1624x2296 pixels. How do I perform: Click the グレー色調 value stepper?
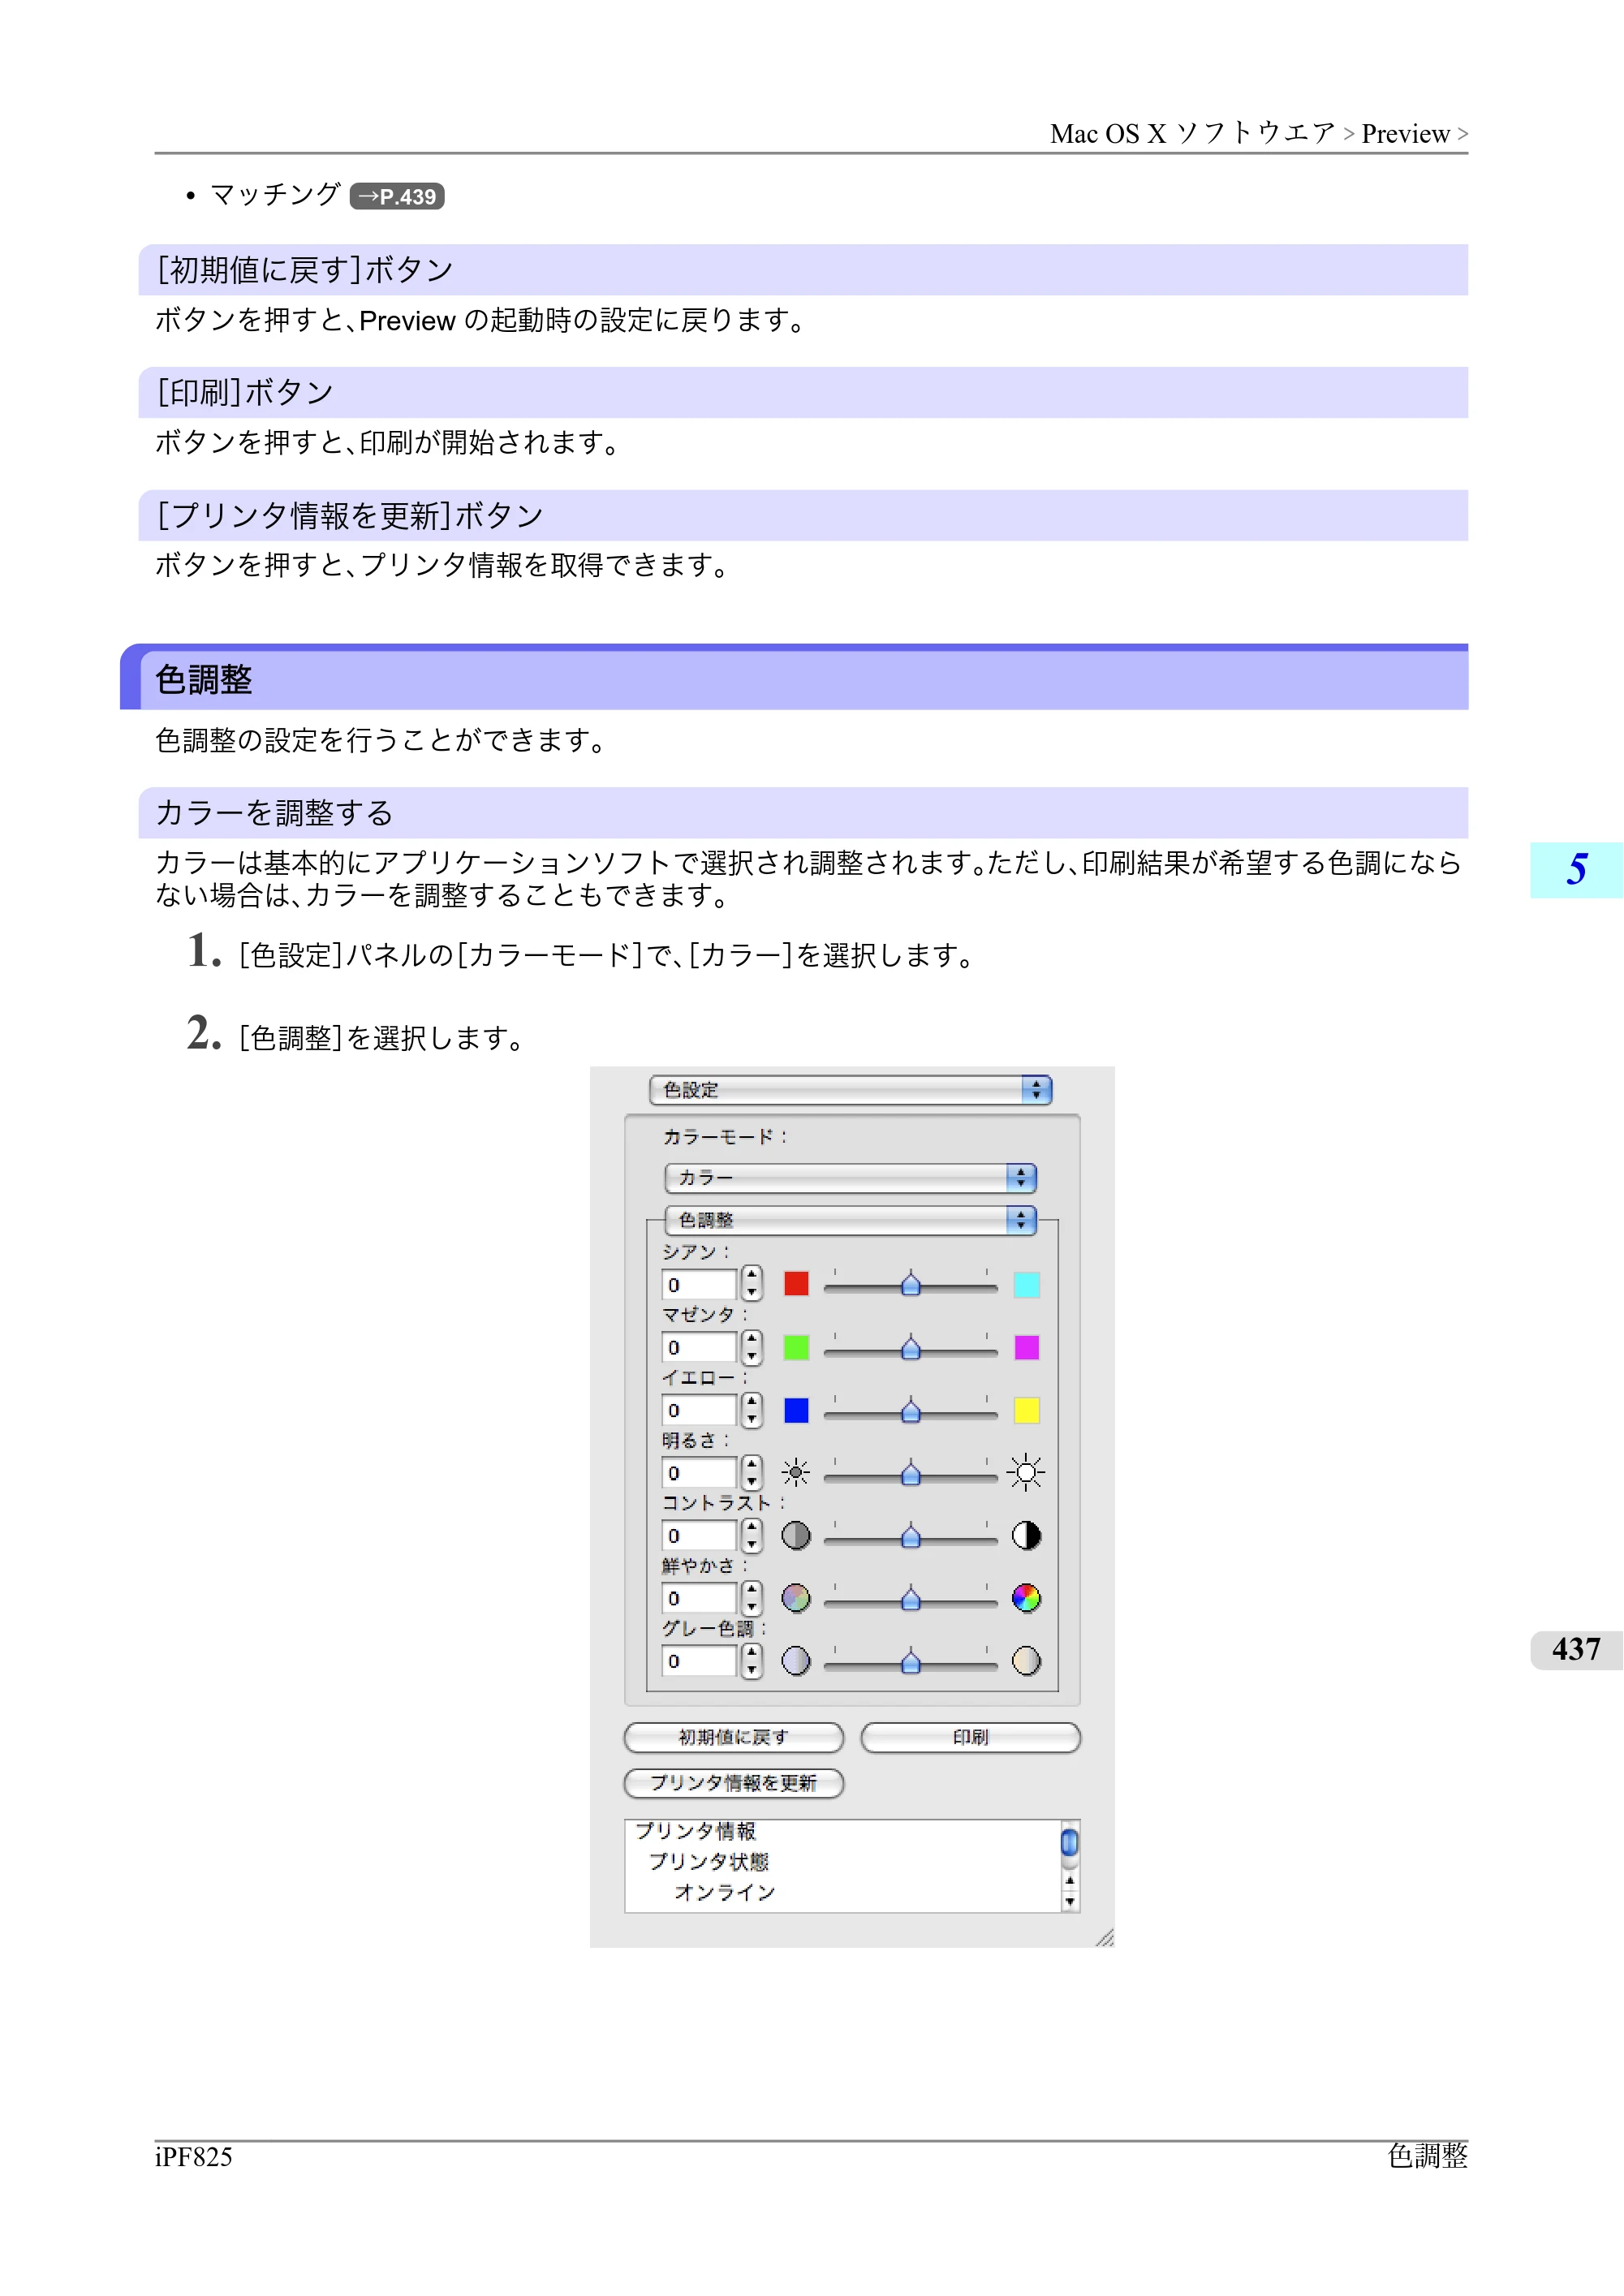[x=752, y=1661]
